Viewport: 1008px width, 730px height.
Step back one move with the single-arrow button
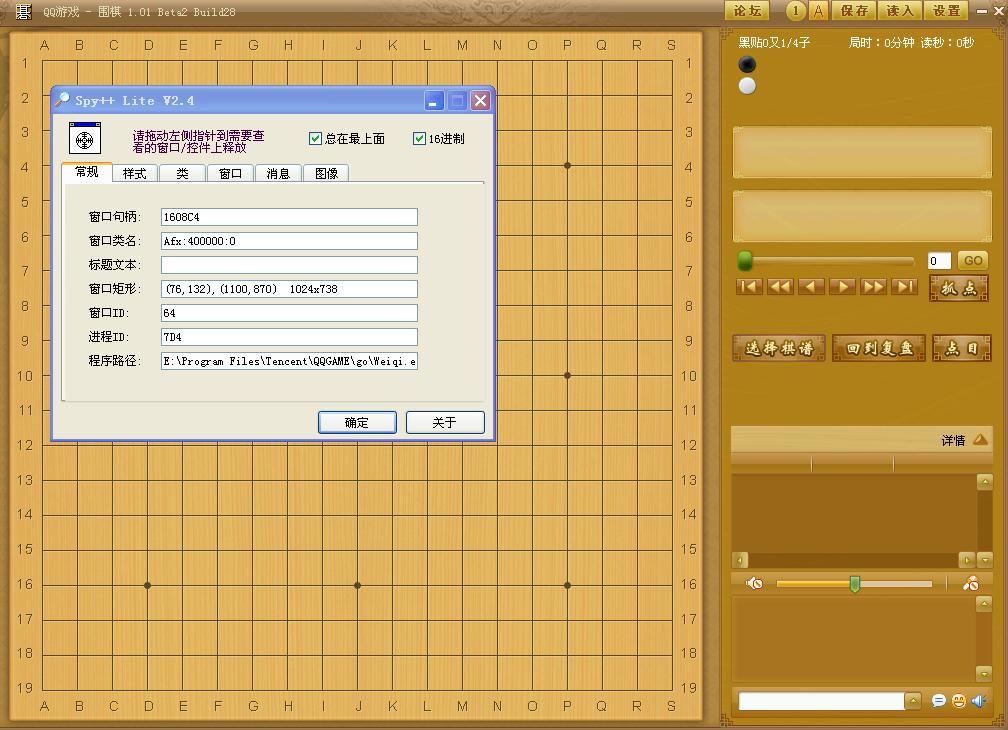811,287
